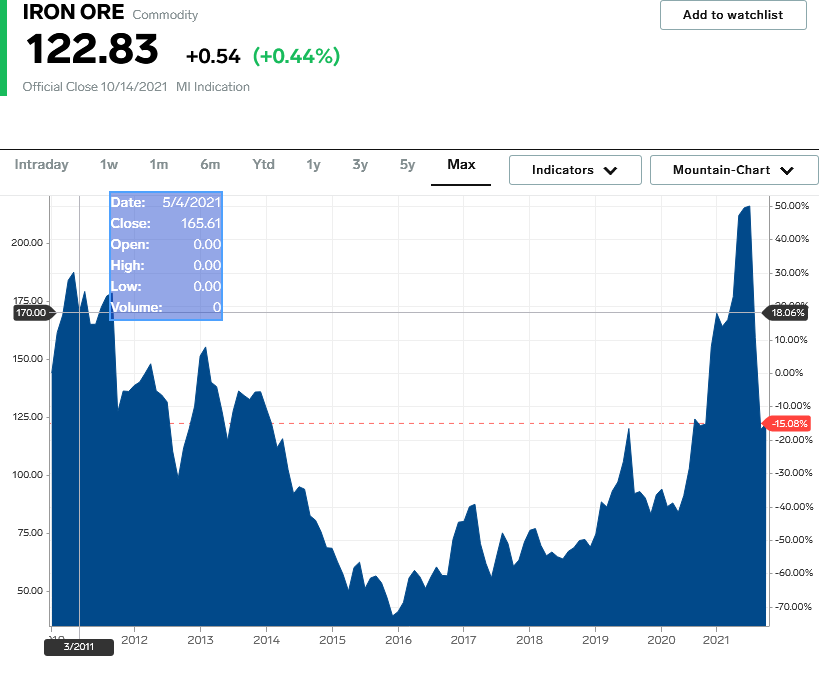Click the data tooltip showing Close 165.61

(x=166, y=256)
